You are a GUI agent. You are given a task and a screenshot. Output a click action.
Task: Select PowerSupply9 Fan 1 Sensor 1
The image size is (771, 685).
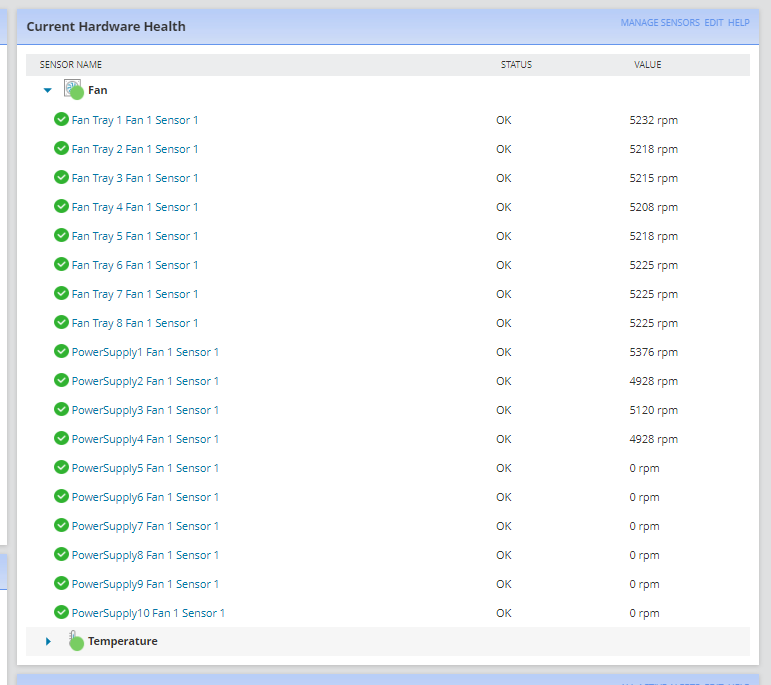pyautogui.click(x=145, y=584)
